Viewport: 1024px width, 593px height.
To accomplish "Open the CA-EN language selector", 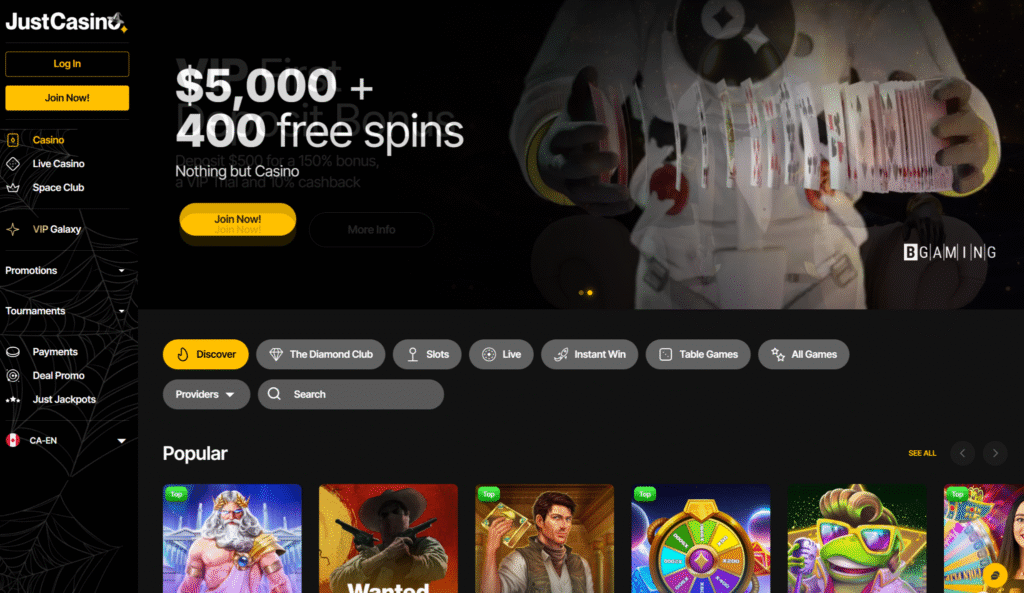I will click(65, 441).
